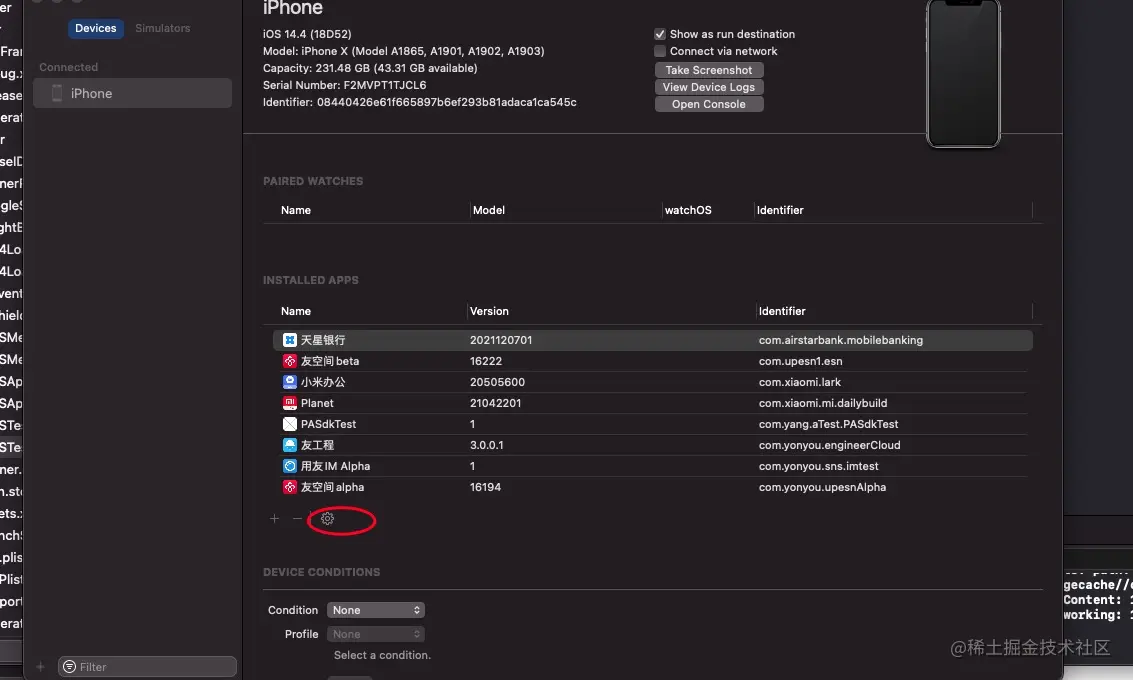1133x680 pixels.
Task: Click the 友工程 app icon
Action: [x=290, y=444]
